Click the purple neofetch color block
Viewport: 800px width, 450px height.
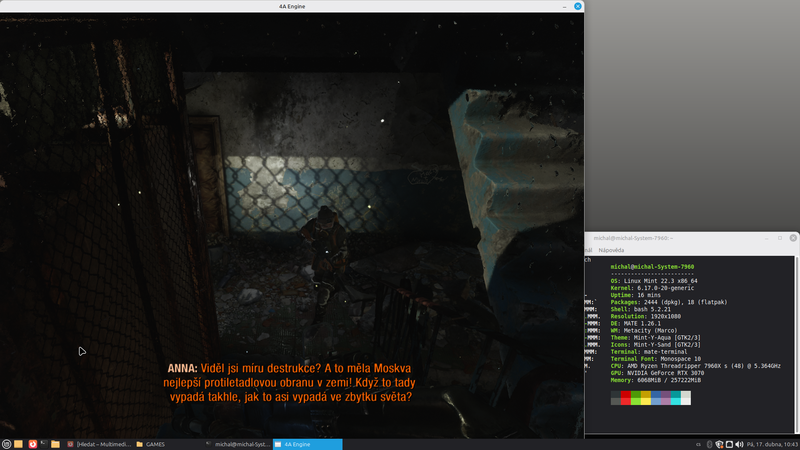click(x=666, y=398)
